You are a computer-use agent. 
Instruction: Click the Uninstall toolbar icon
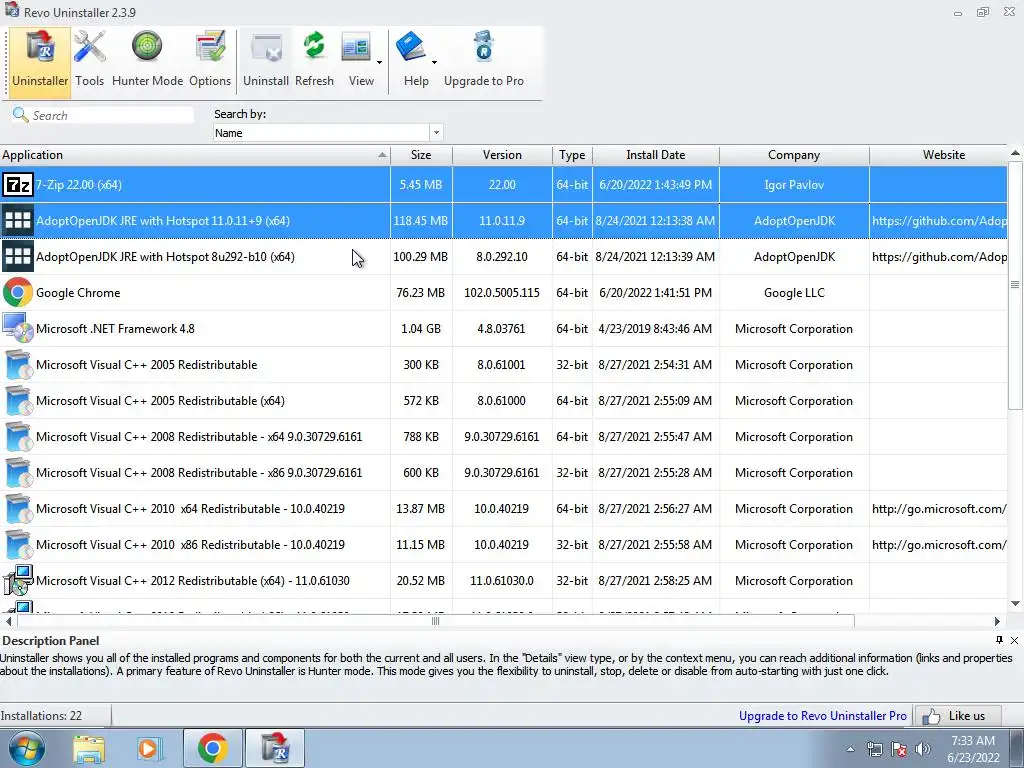(266, 48)
